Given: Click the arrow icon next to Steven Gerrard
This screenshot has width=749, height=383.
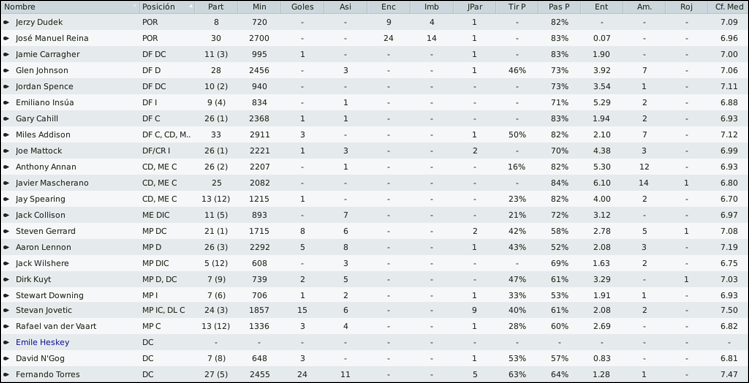Looking at the screenshot, I should point(6,231).
